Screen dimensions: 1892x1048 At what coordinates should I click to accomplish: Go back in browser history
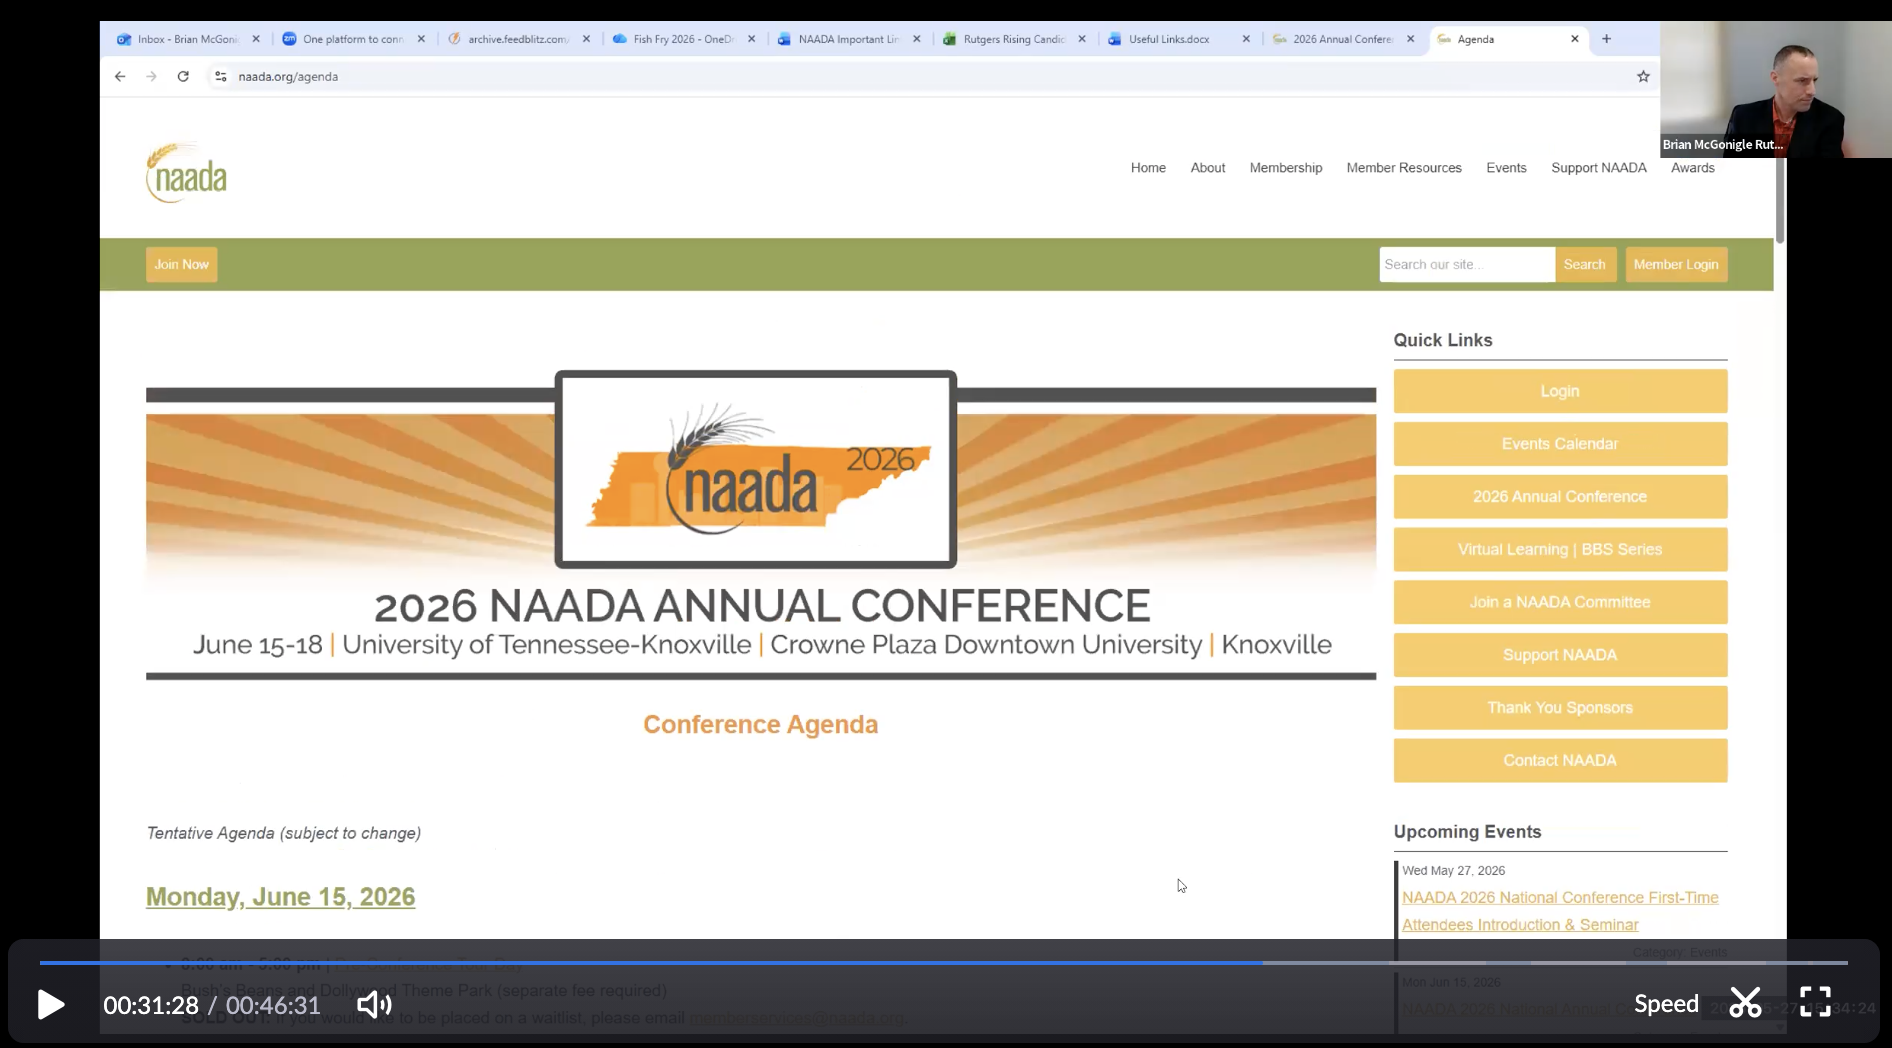(120, 76)
